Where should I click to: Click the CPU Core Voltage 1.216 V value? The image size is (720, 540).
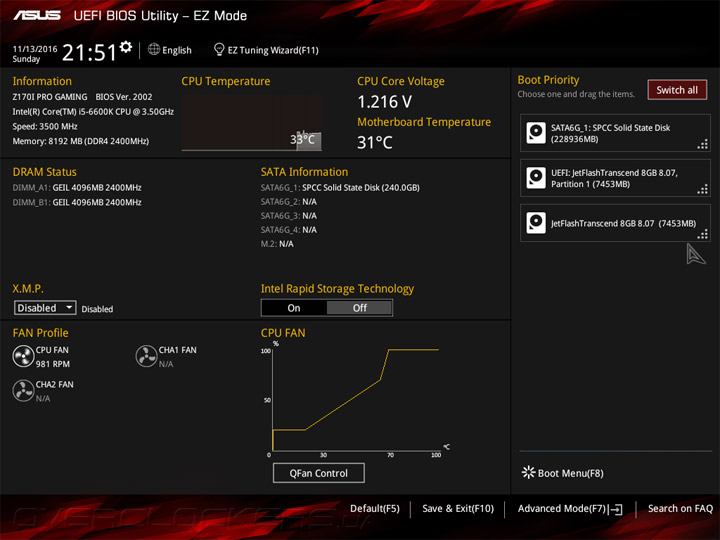point(385,102)
